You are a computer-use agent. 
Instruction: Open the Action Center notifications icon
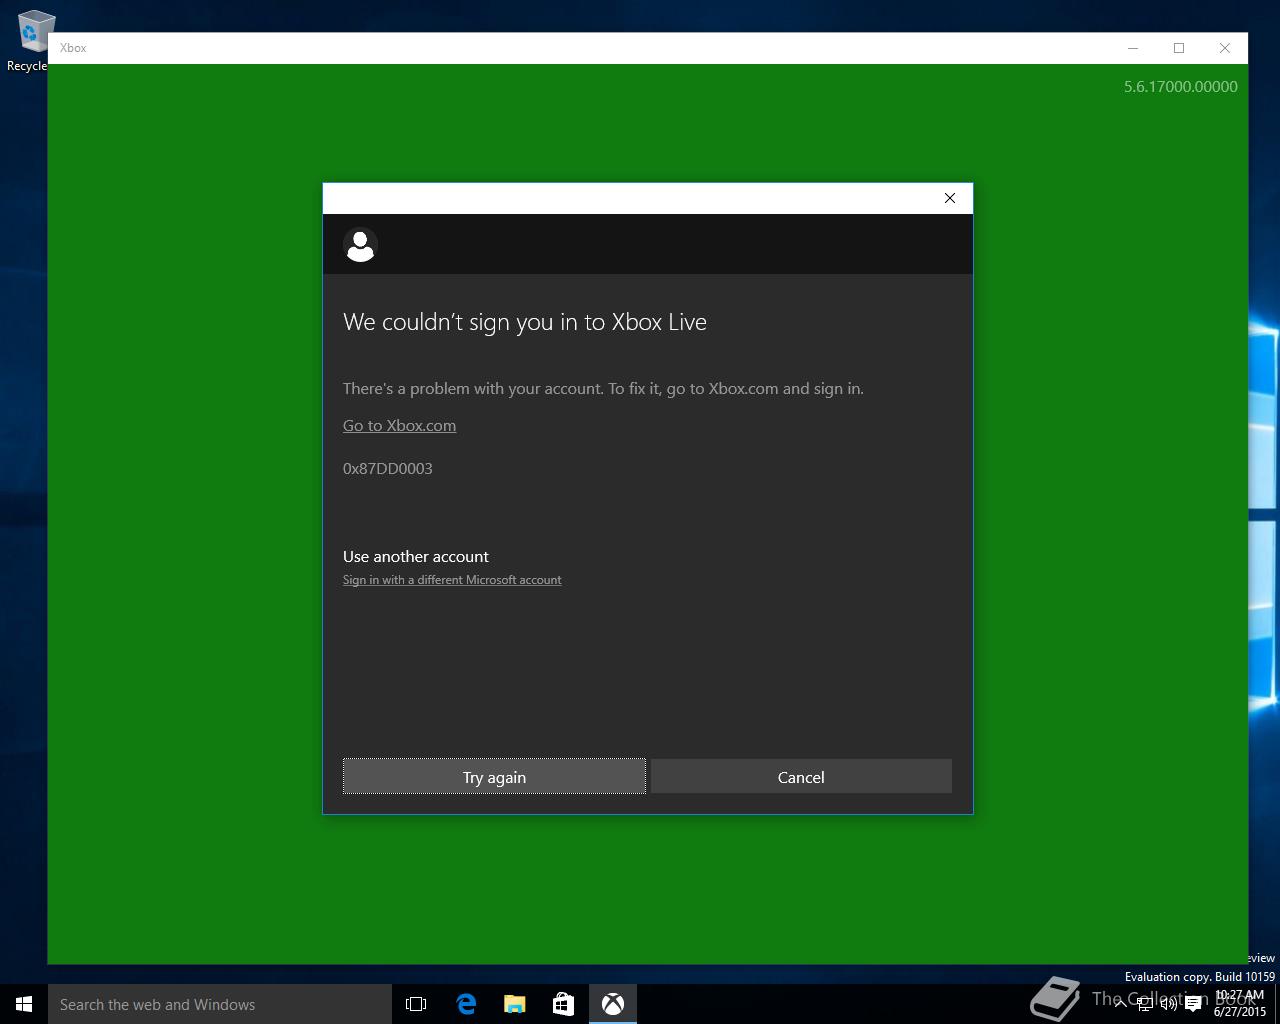click(1193, 1004)
